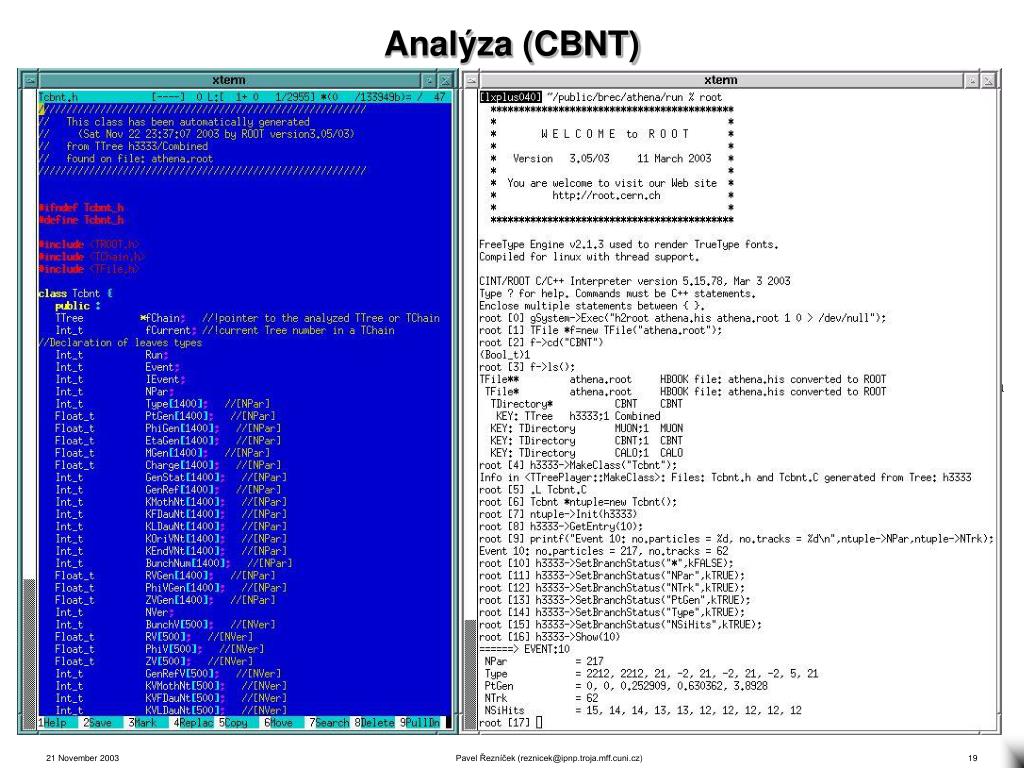Maximize the left xterm window showing Tcbnt.h
The height and width of the screenshot is (768, 1024).
tap(445, 80)
